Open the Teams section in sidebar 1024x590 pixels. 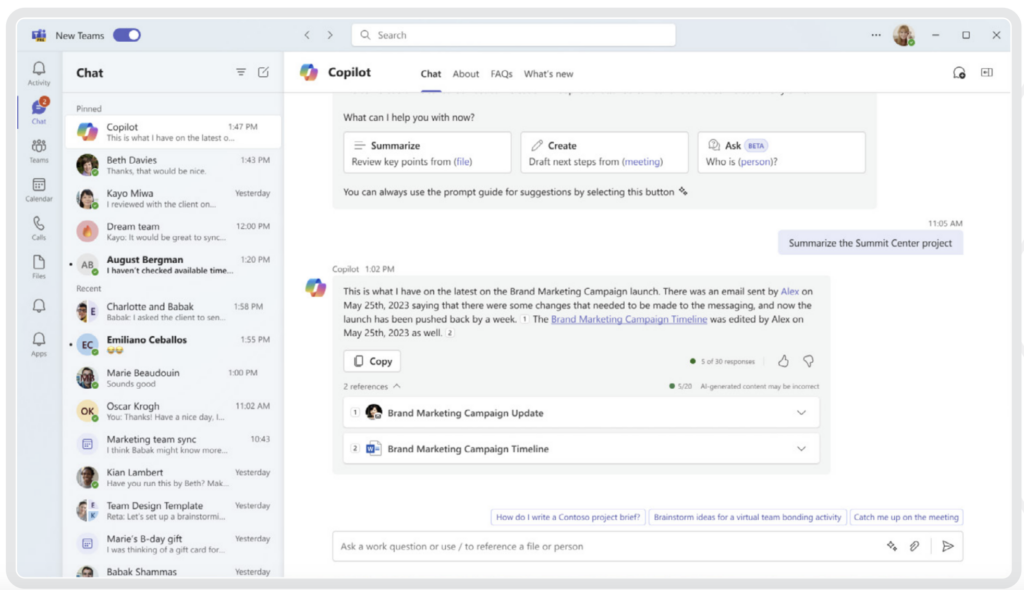39,151
